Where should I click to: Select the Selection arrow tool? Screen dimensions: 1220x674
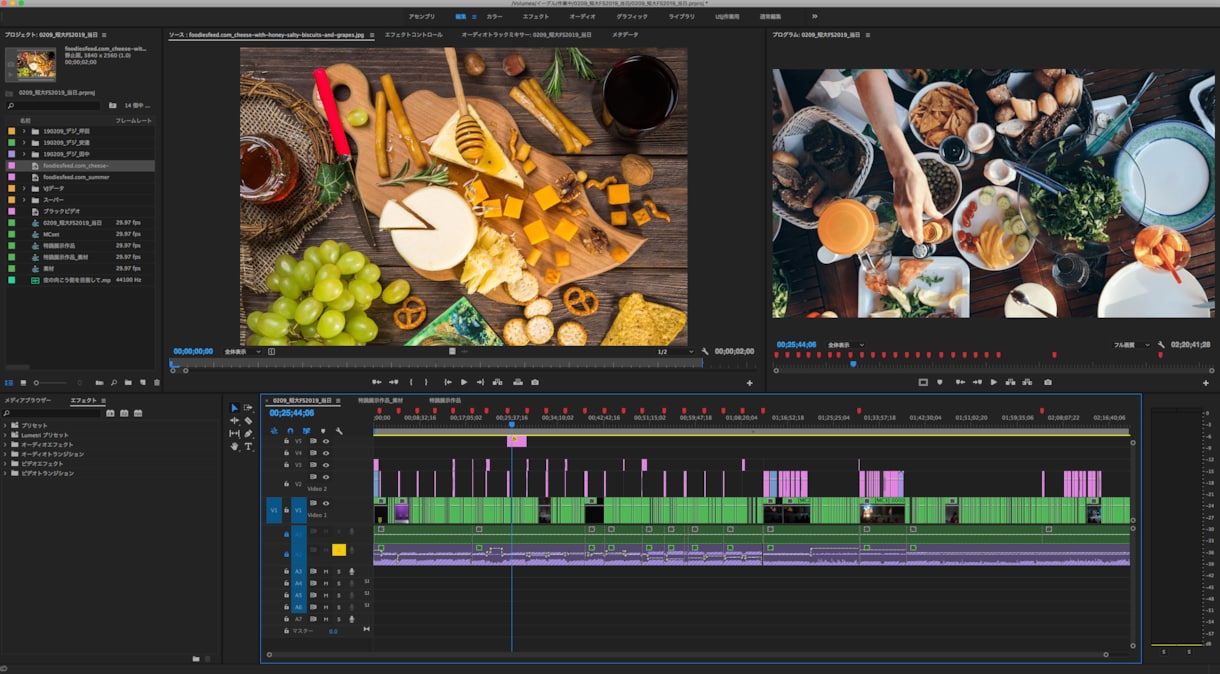[x=234, y=408]
